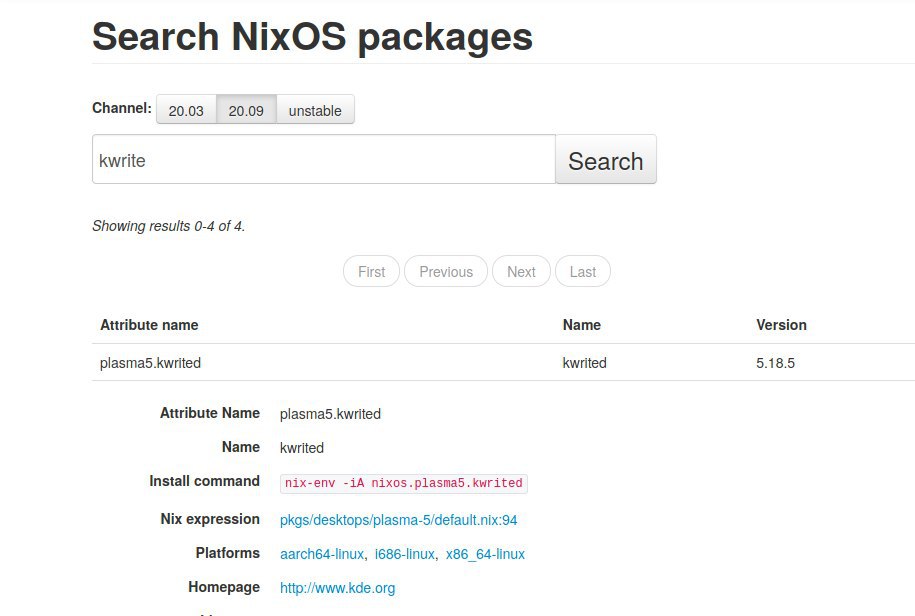Click the kwrited value beside Name label
This screenshot has width=915, height=616.
tap(302, 447)
